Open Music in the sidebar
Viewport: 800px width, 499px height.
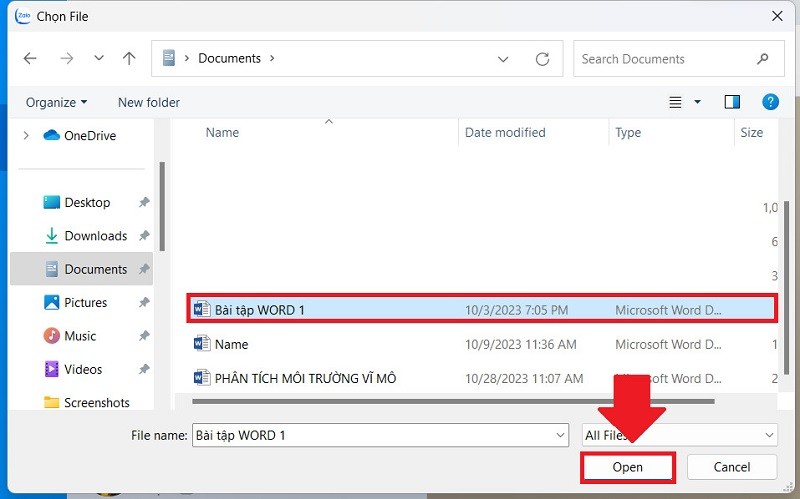(70, 336)
